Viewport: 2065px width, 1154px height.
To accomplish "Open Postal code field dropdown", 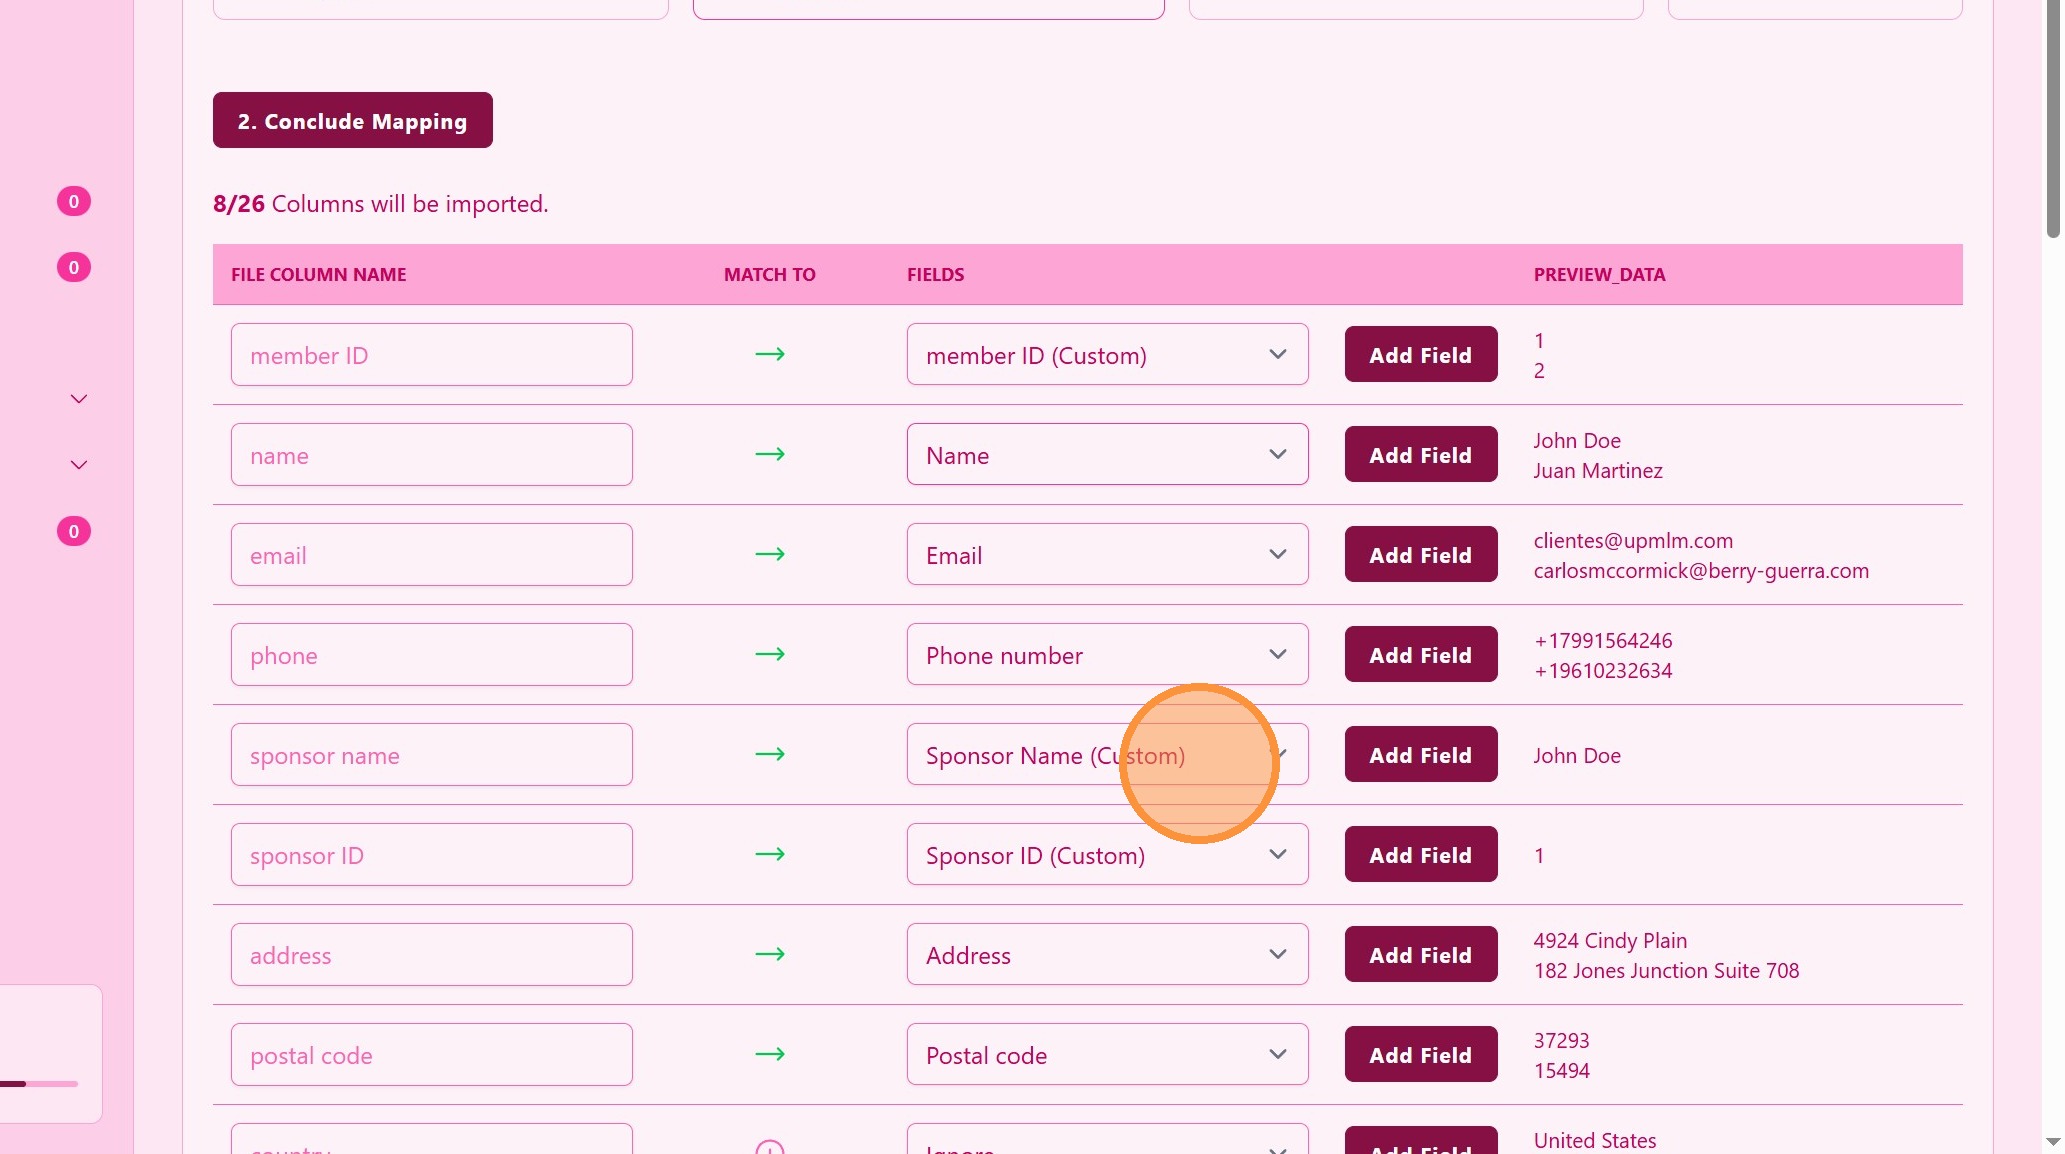I will pyautogui.click(x=1106, y=1055).
